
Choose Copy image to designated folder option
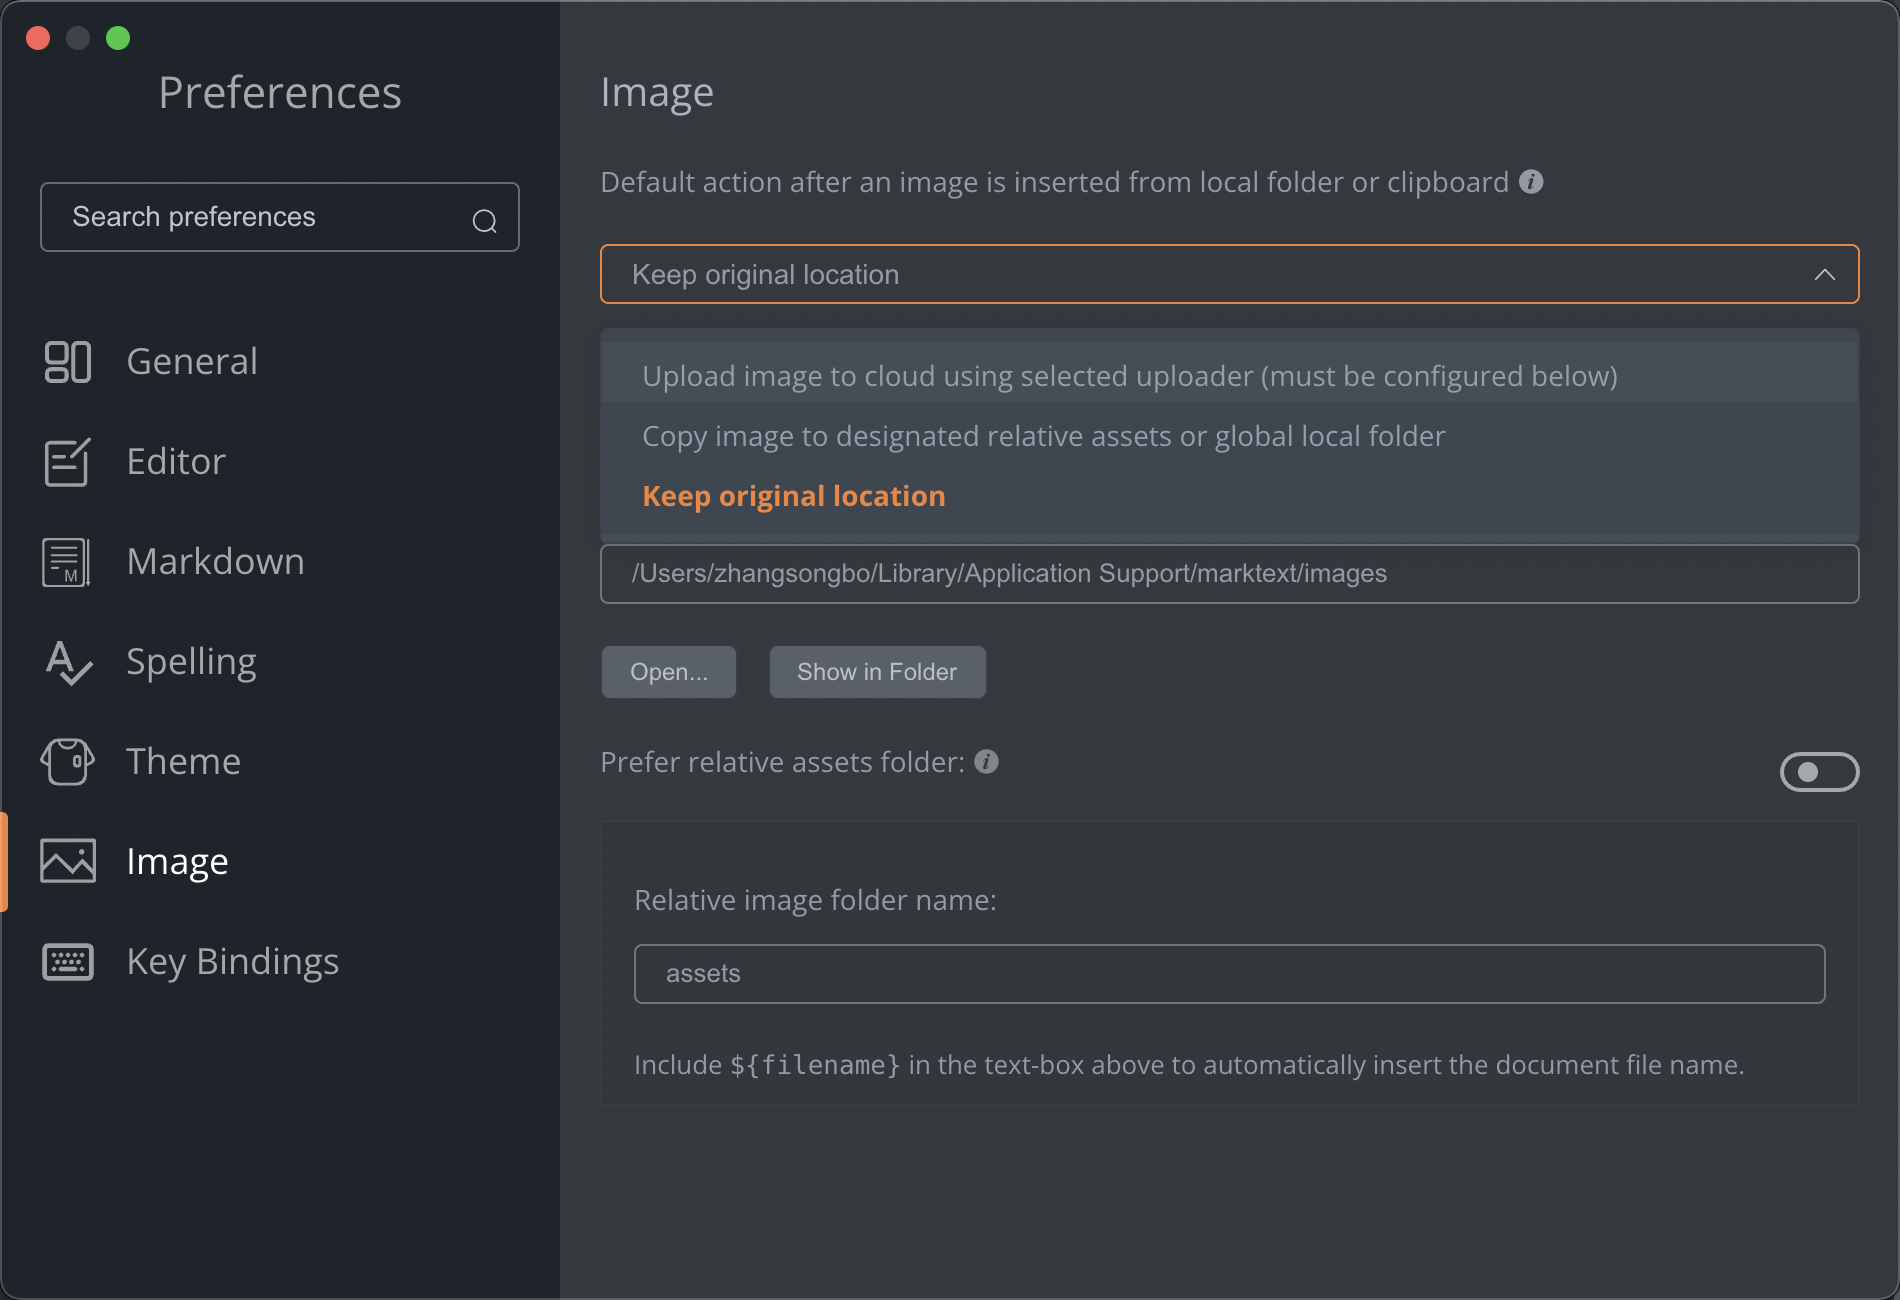(x=1043, y=436)
